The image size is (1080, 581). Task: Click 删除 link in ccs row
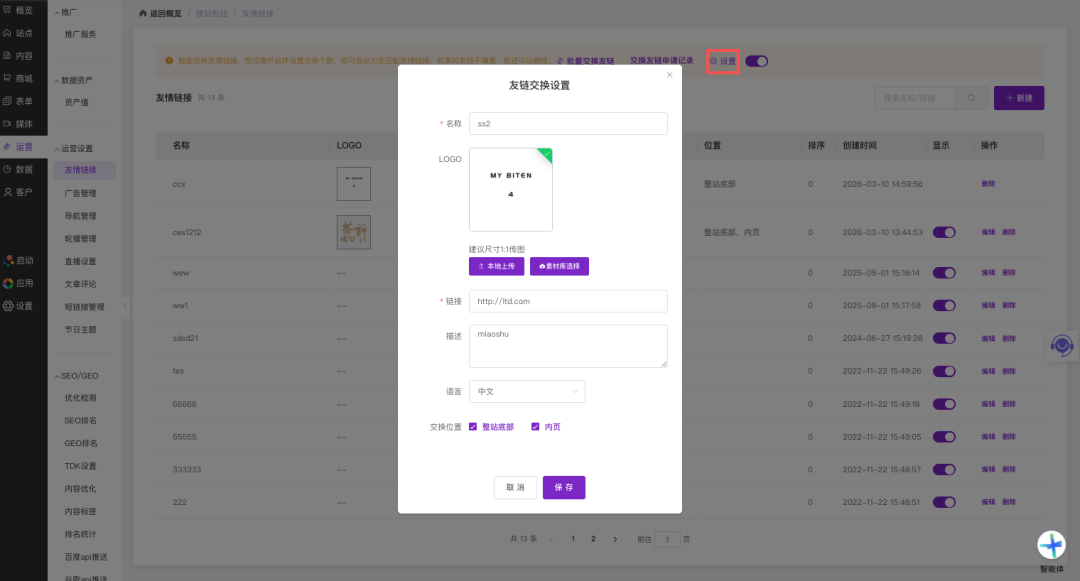(988, 184)
